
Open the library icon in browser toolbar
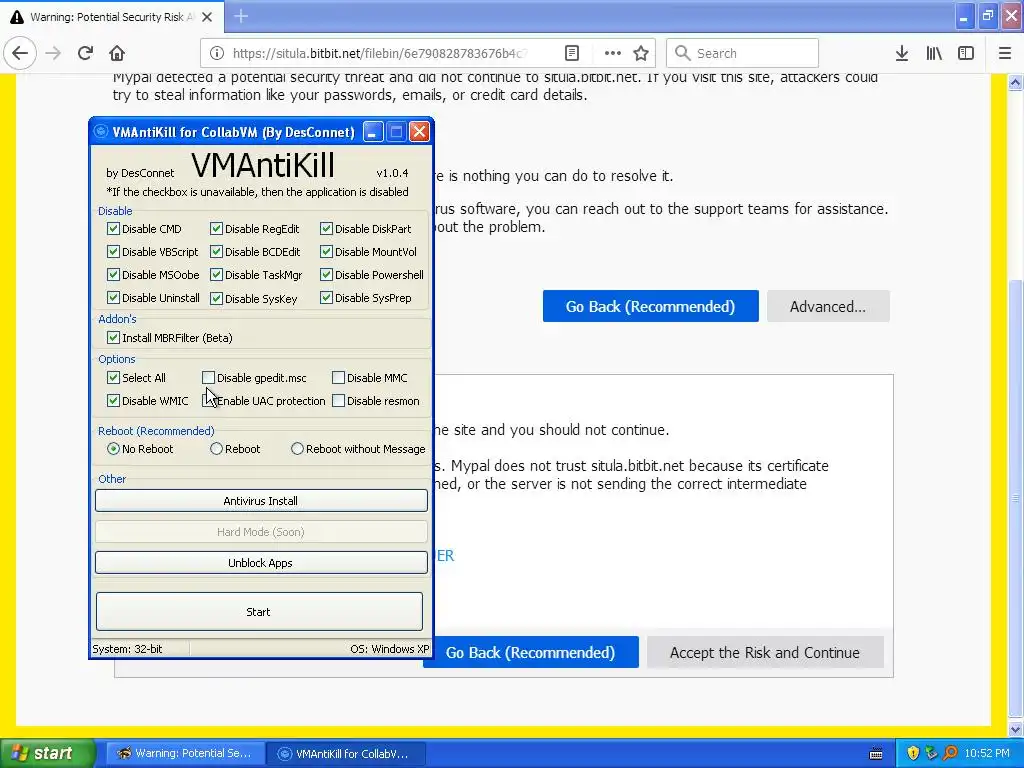click(x=934, y=54)
